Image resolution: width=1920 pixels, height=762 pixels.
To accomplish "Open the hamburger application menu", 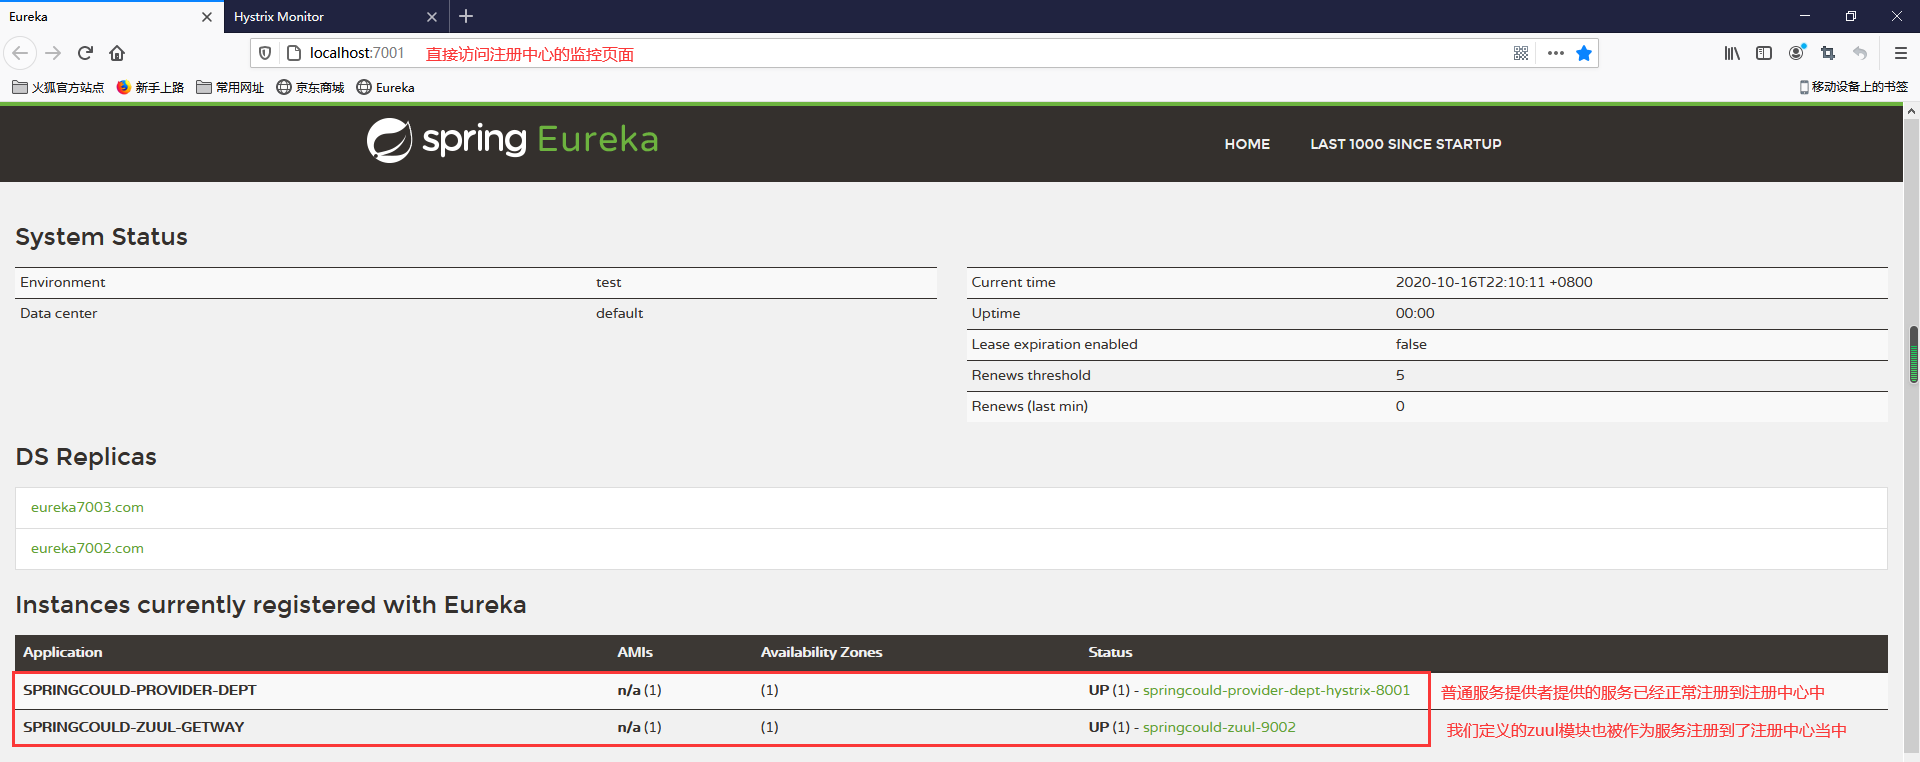I will (1901, 53).
